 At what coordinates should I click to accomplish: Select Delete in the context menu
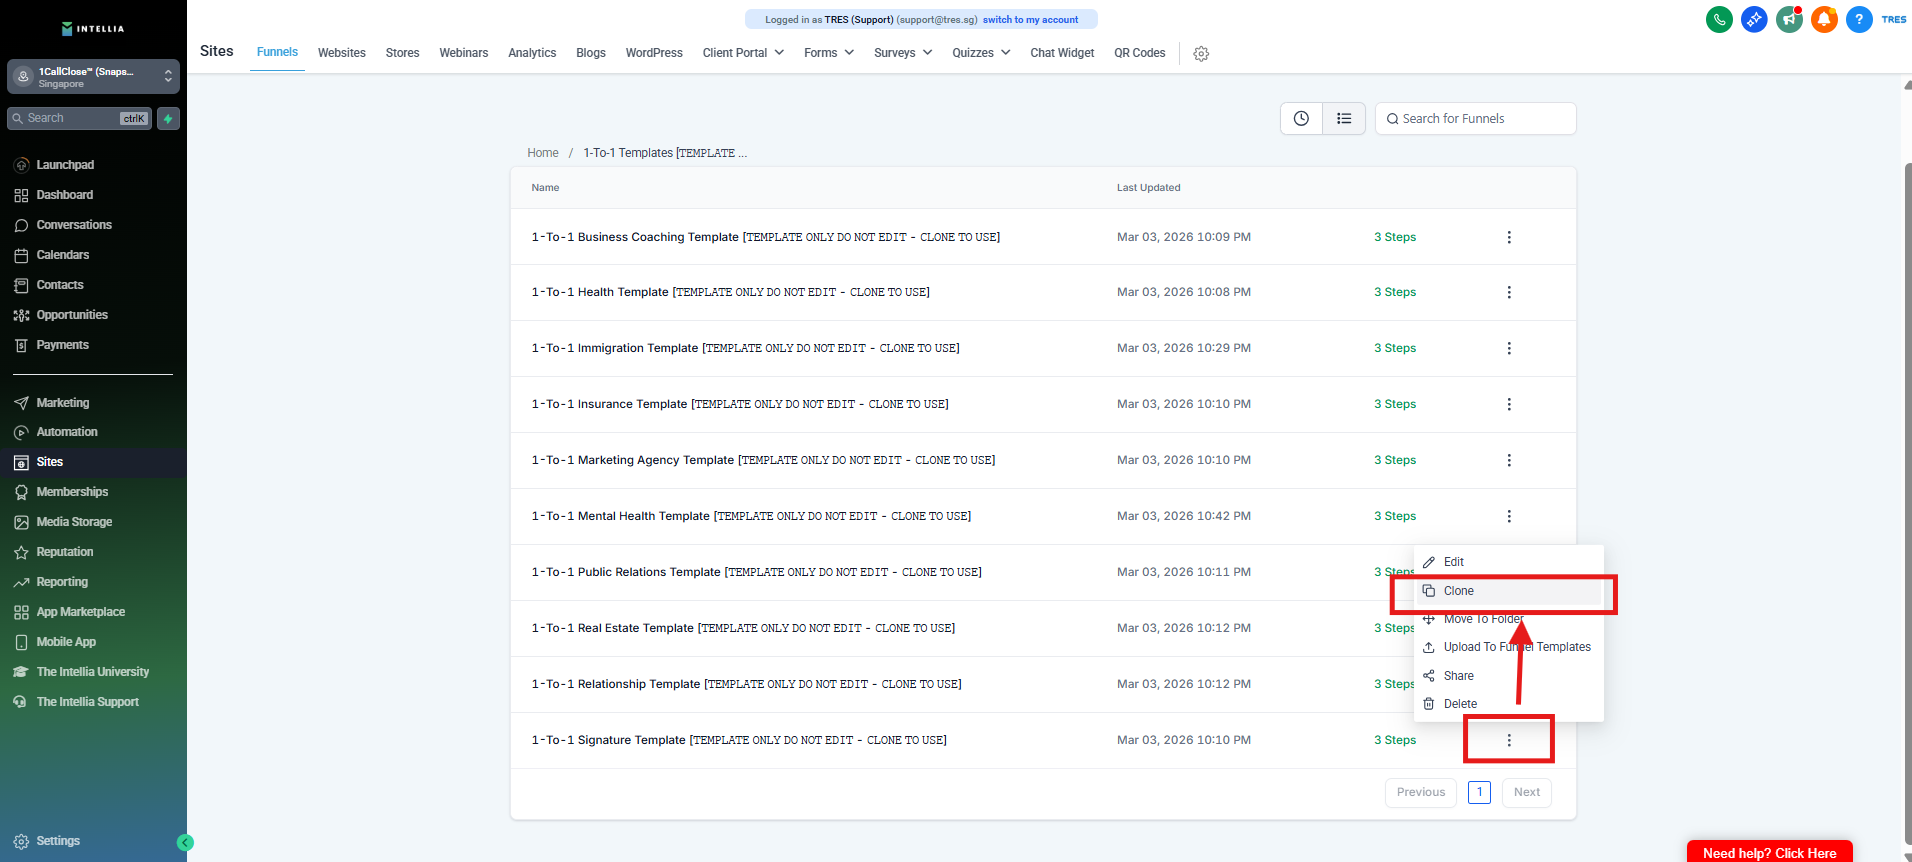pos(1508,704)
